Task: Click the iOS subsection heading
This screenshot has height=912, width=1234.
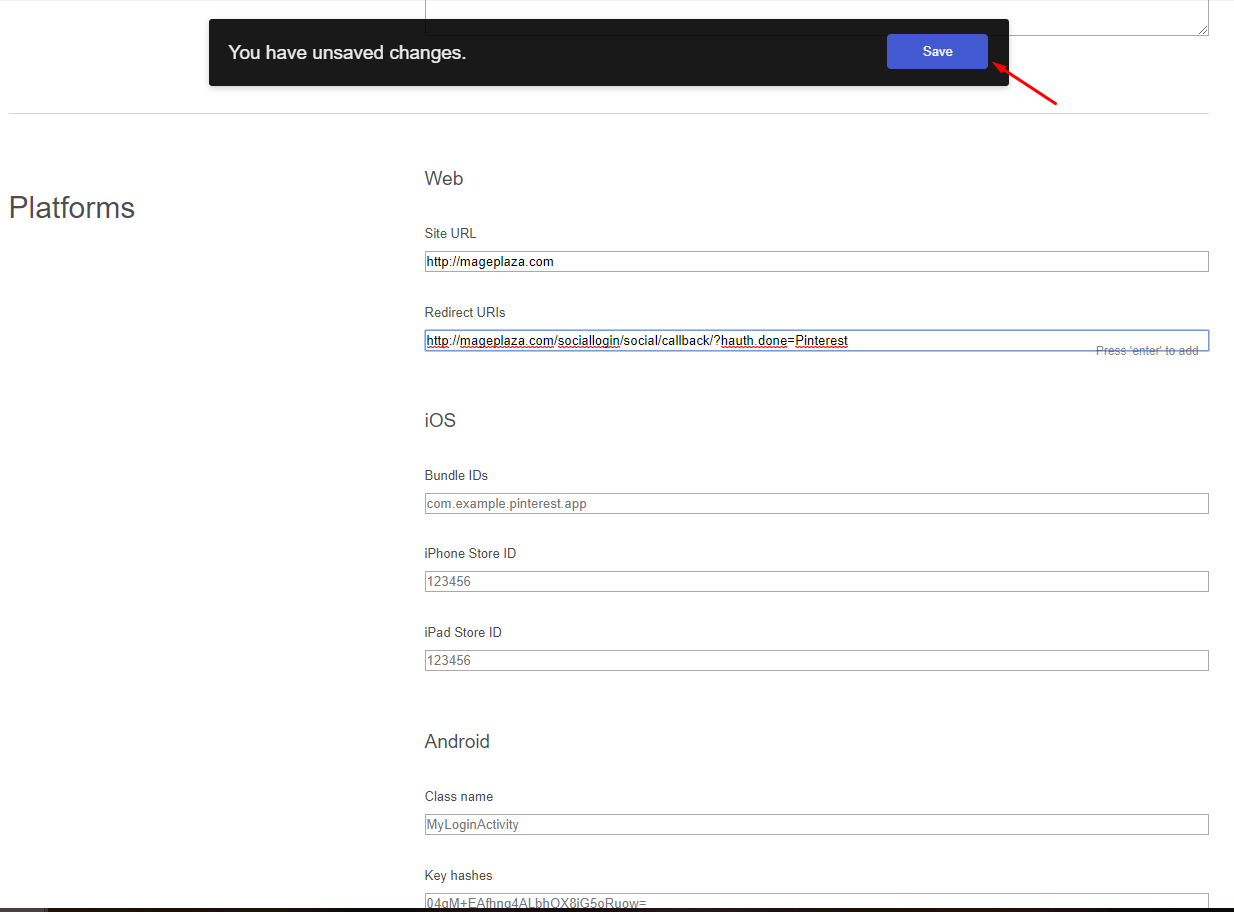Action: pyautogui.click(x=440, y=421)
